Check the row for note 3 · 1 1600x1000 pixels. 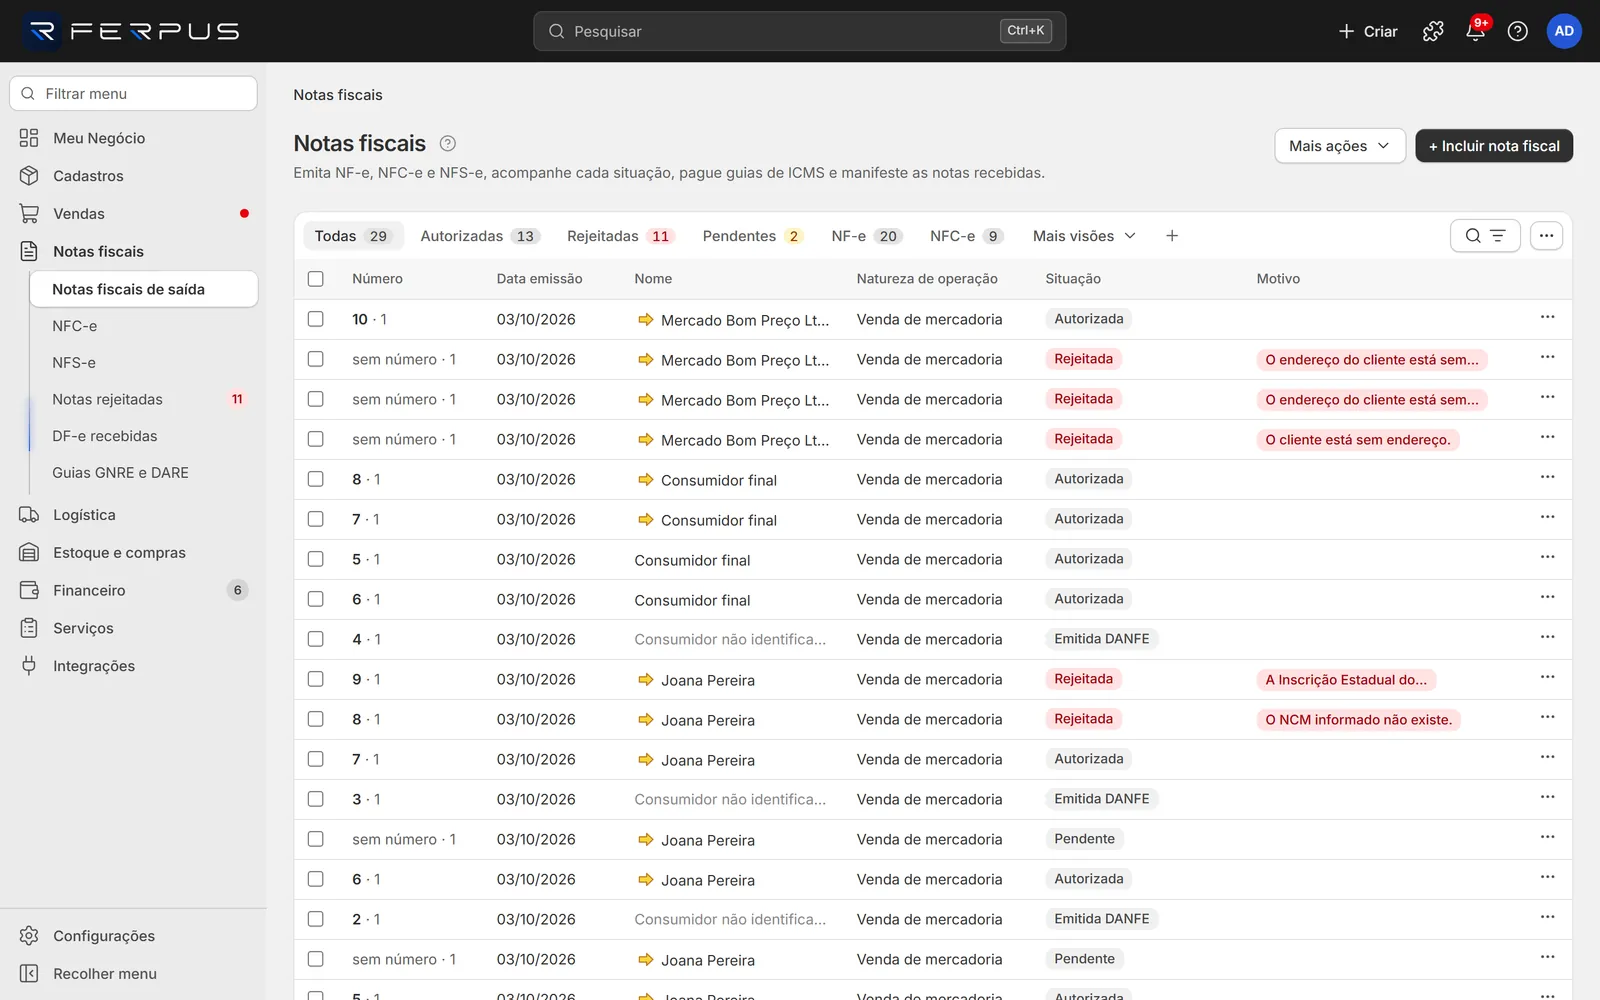(316, 799)
